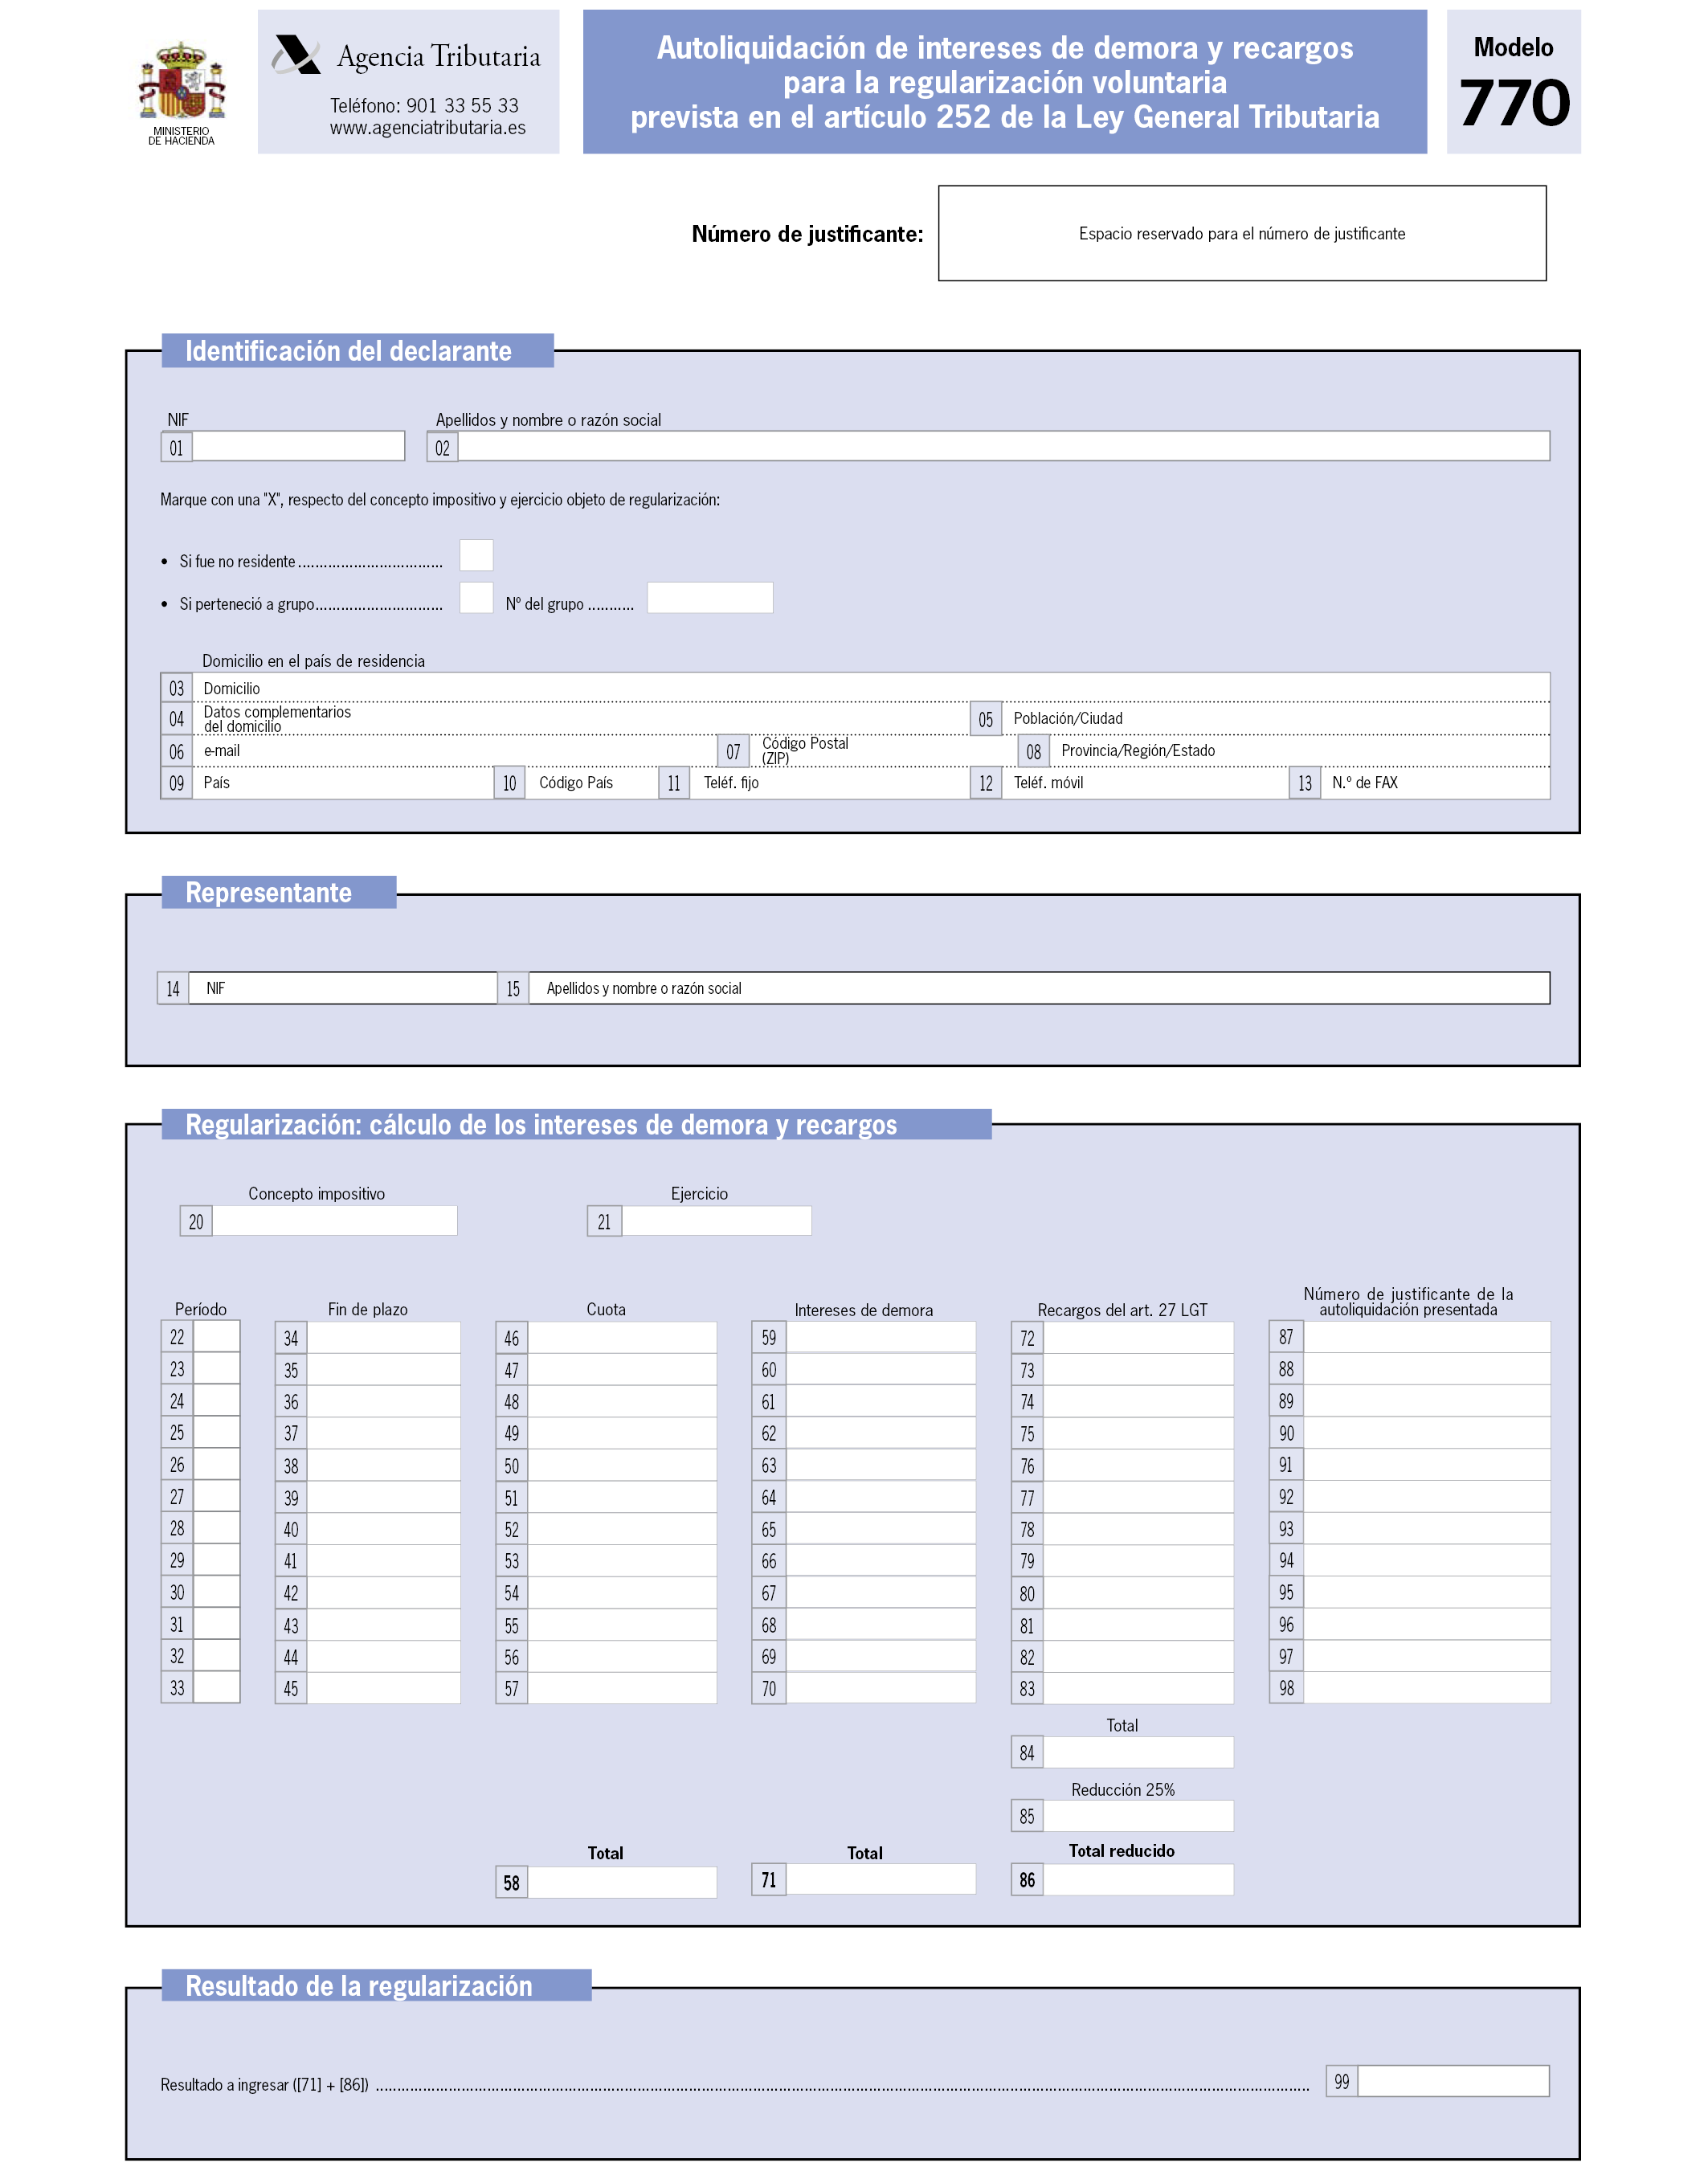Click the Domicilio field 03
This screenshot has width=1708, height=2171.
(871, 688)
